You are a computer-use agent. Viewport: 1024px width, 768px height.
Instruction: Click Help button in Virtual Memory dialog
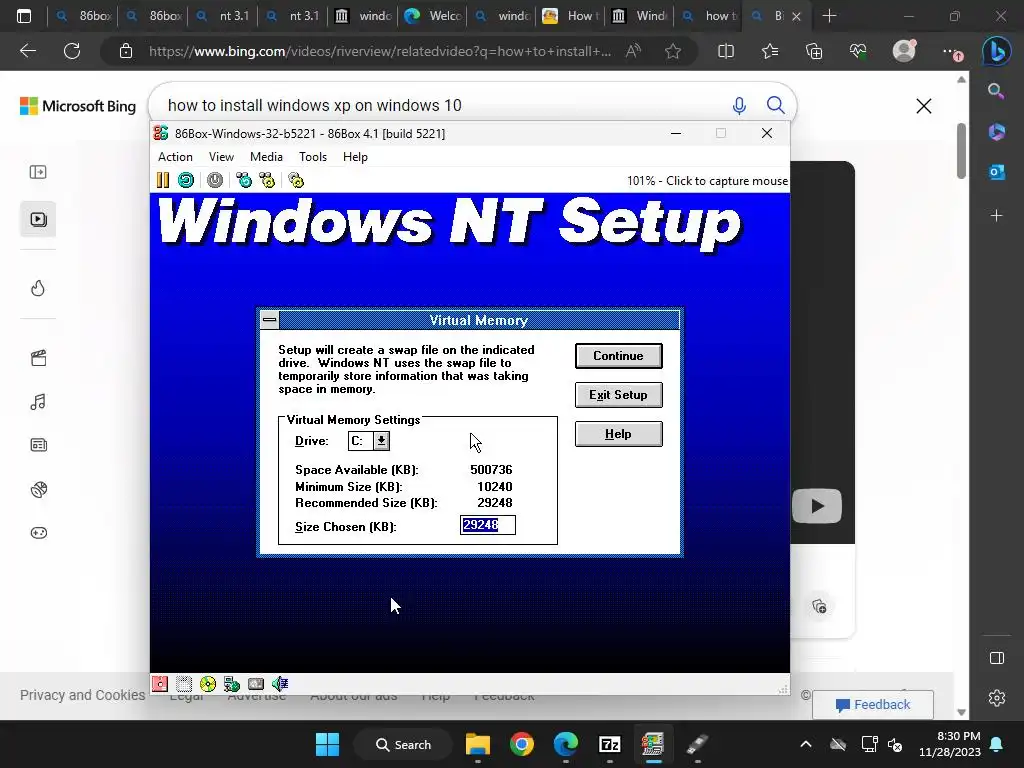point(618,434)
